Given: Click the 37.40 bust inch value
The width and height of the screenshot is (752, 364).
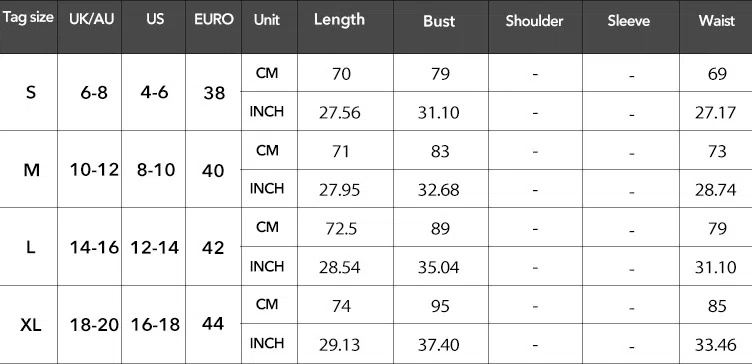Looking at the screenshot, I should pyautogui.click(x=438, y=344).
